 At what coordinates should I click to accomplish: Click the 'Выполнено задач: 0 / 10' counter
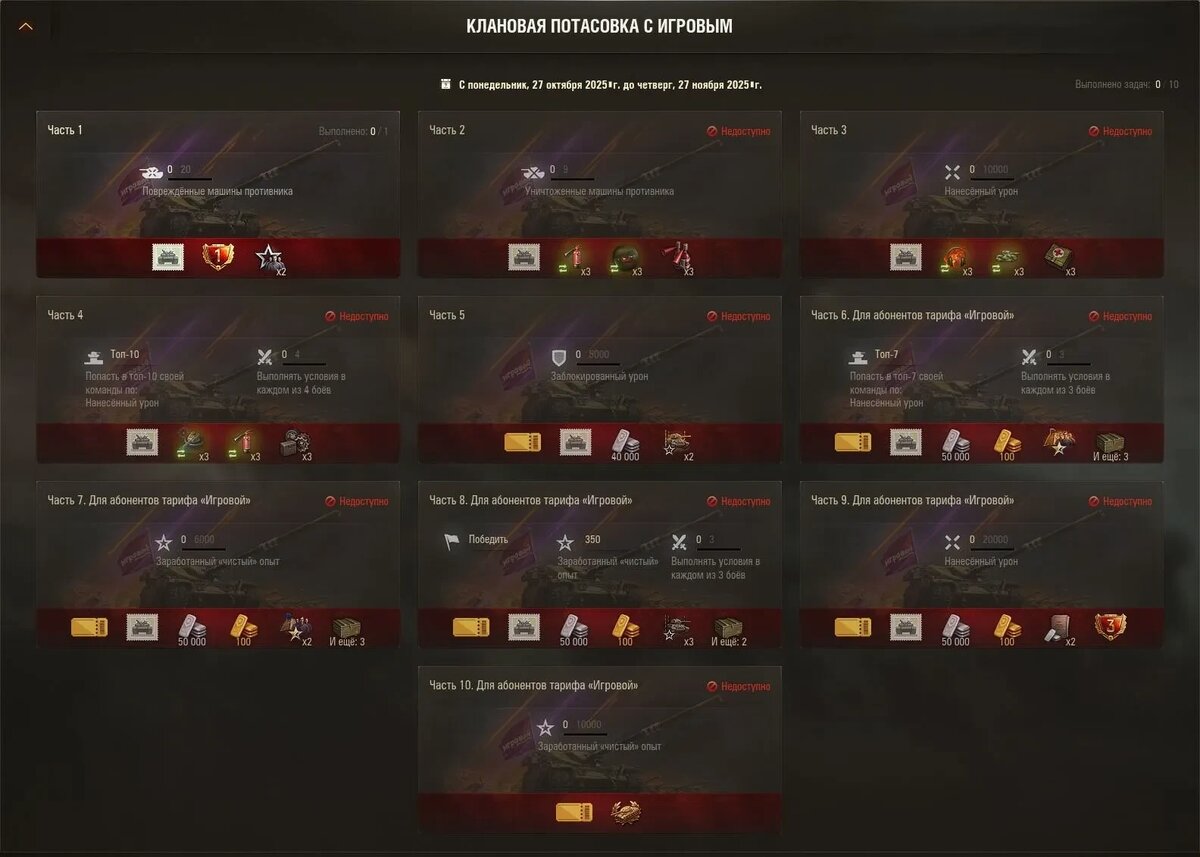(x=1127, y=85)
